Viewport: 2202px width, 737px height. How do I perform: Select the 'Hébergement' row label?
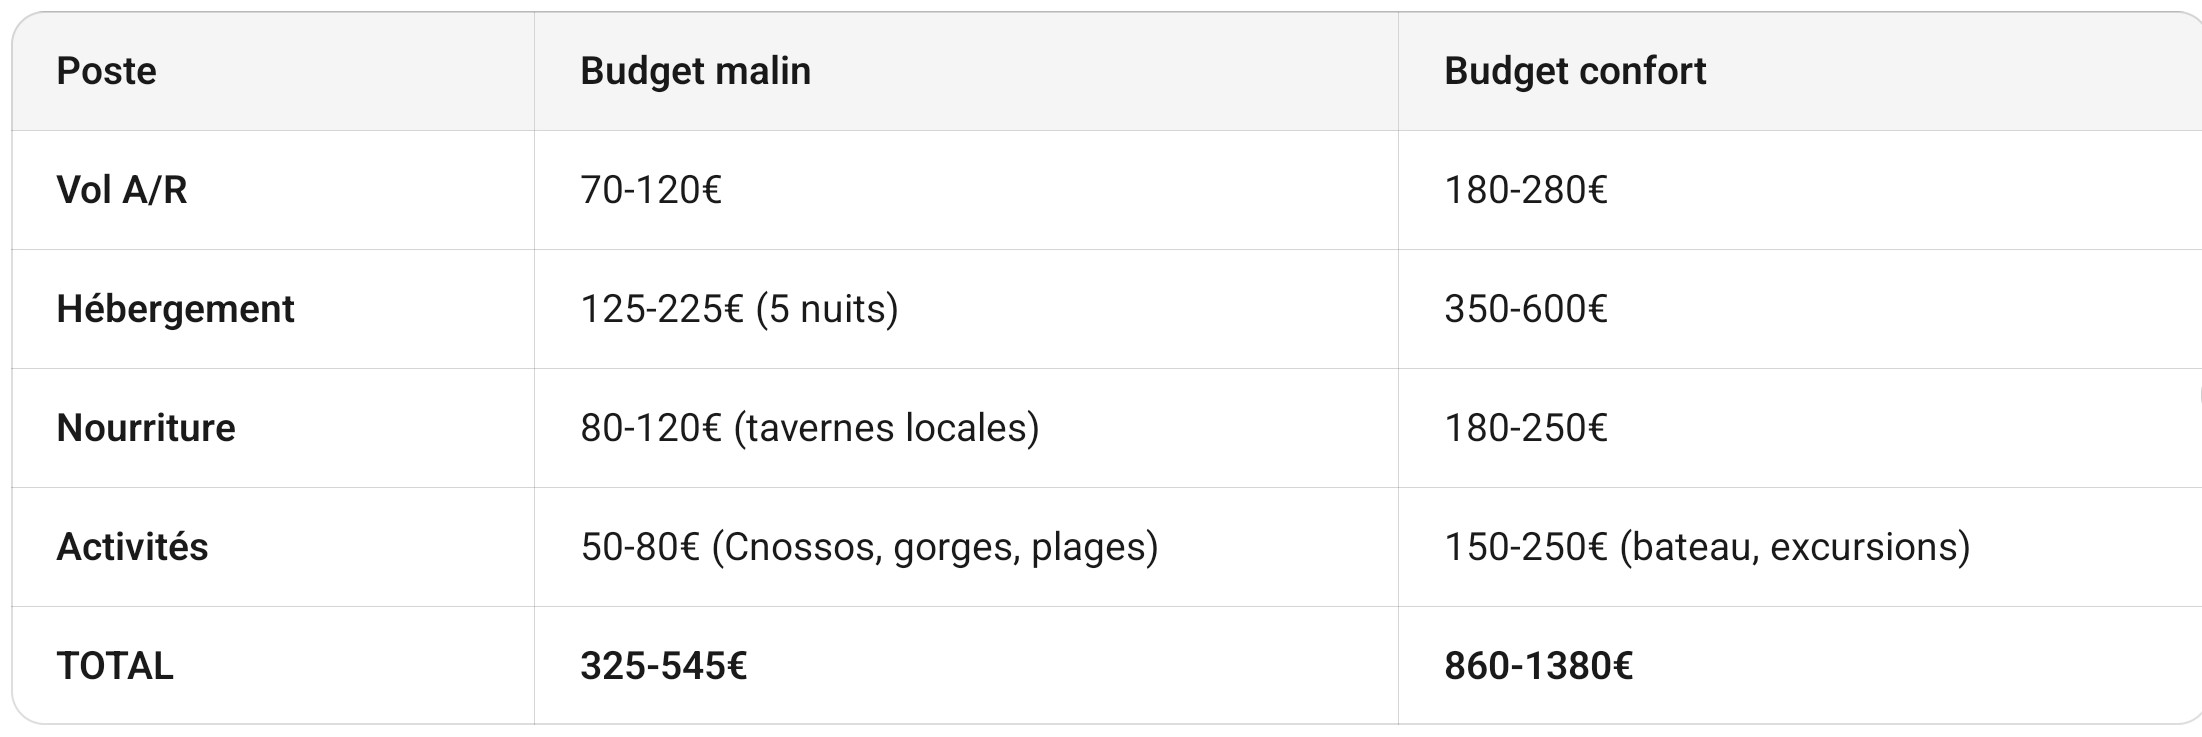(x=175, y=309)
